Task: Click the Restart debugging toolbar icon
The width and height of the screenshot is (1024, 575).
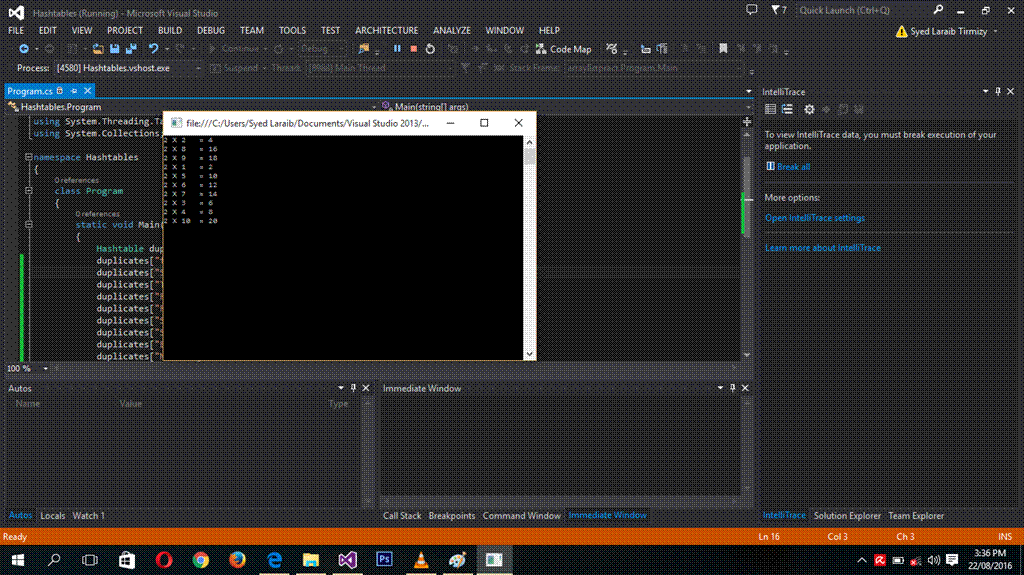Action: pyautogui.click(x=430, y=48)
